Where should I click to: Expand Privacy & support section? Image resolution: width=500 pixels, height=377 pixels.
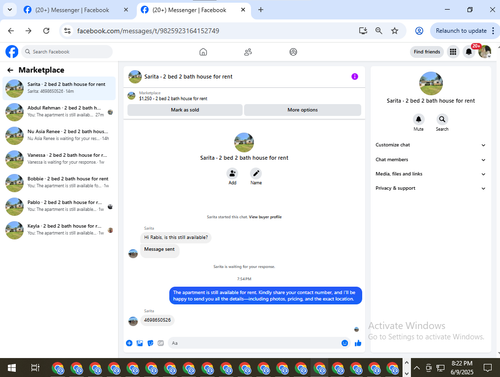click(x=430, y=188)
